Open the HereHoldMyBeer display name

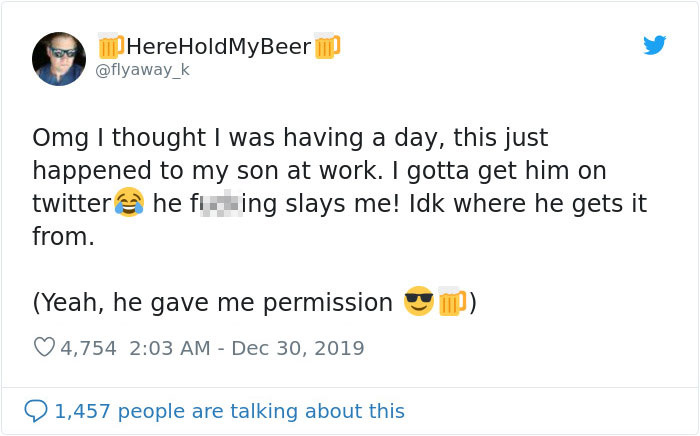click(x=218, y=46)
